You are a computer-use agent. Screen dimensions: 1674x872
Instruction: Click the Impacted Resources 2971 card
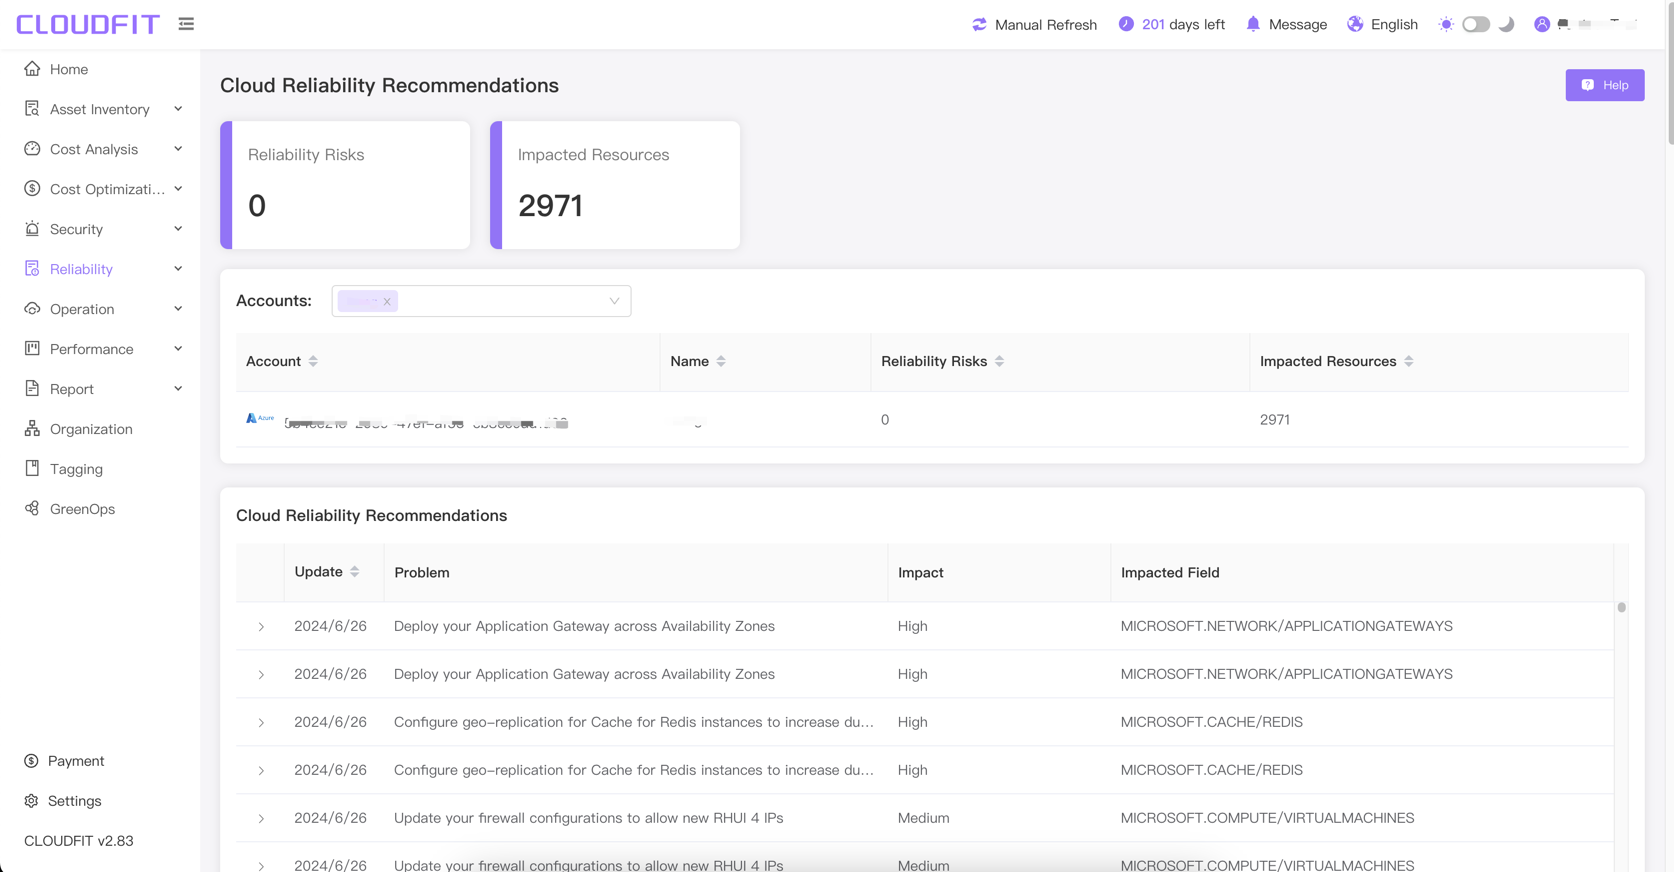pos(615,185)
